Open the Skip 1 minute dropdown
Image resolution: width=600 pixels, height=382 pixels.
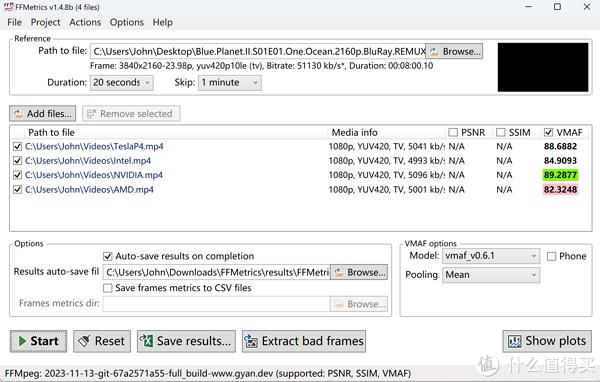click(x=230, y=83)
